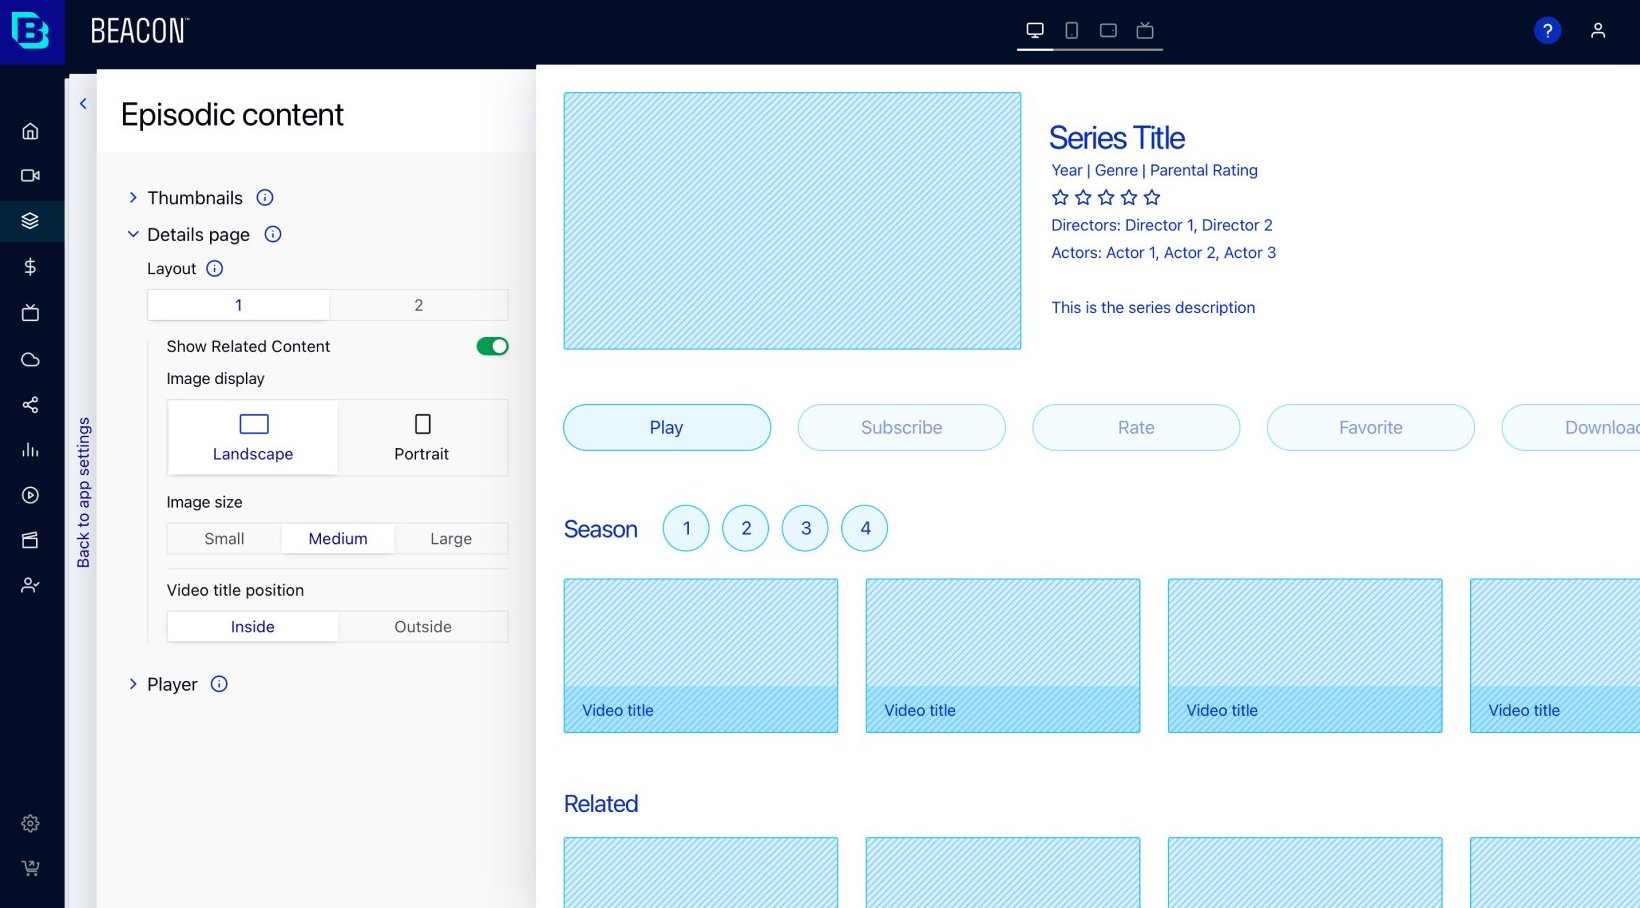
Task: Click the Play button in preview
Action: 667,428
